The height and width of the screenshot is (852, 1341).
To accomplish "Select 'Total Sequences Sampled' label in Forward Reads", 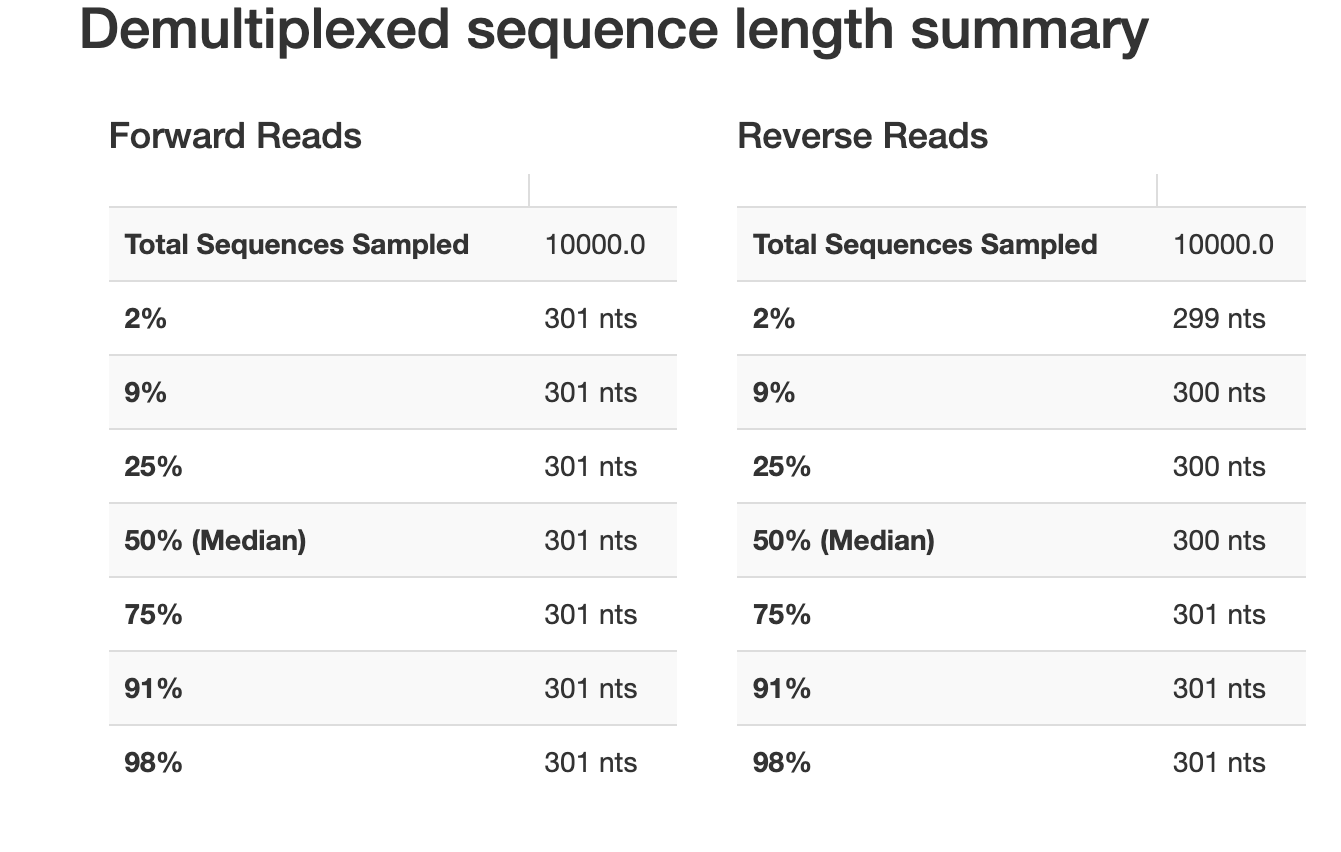I will pyautogui.click(x=296, y=245).
